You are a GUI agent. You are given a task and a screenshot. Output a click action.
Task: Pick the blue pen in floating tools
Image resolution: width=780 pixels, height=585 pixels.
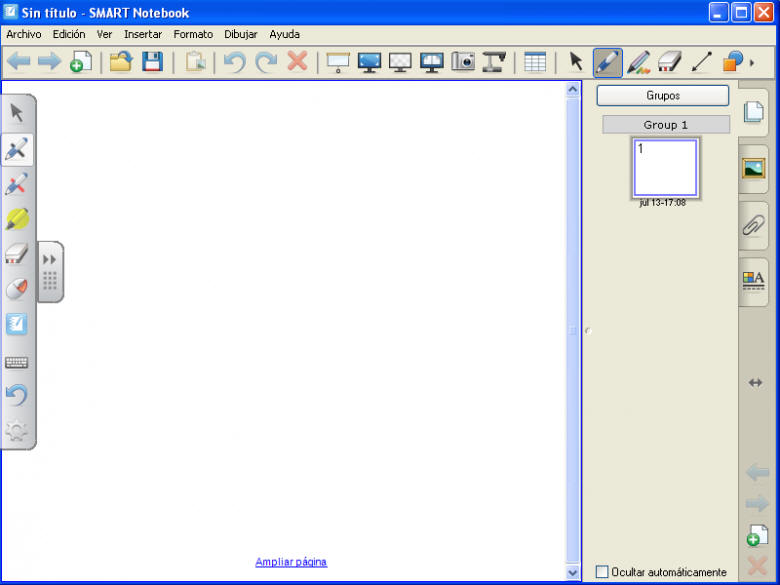coord(17,149)
